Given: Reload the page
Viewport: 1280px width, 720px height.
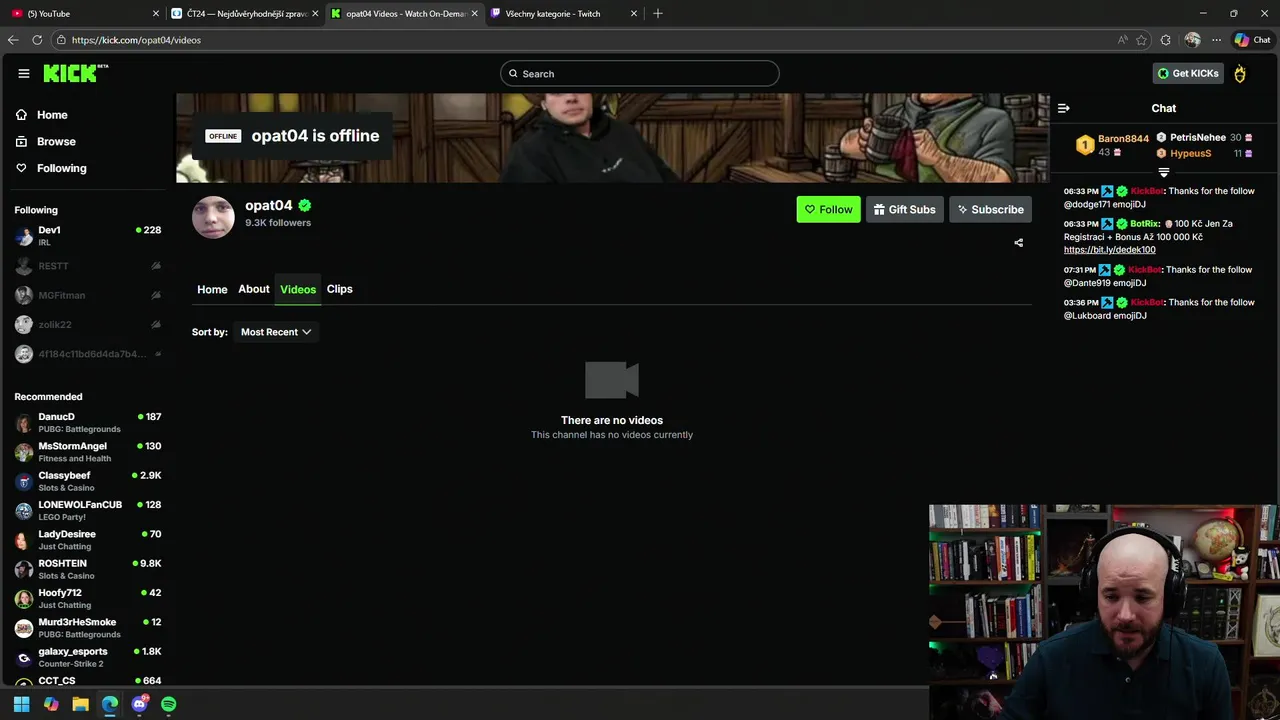Looking at the screenshot, I should point(37,40).
